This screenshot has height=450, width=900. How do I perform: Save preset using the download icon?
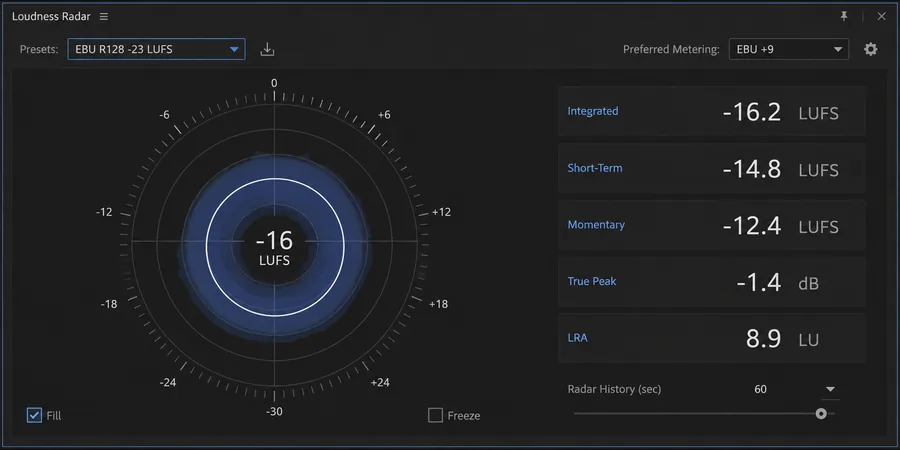pos(267,49)
